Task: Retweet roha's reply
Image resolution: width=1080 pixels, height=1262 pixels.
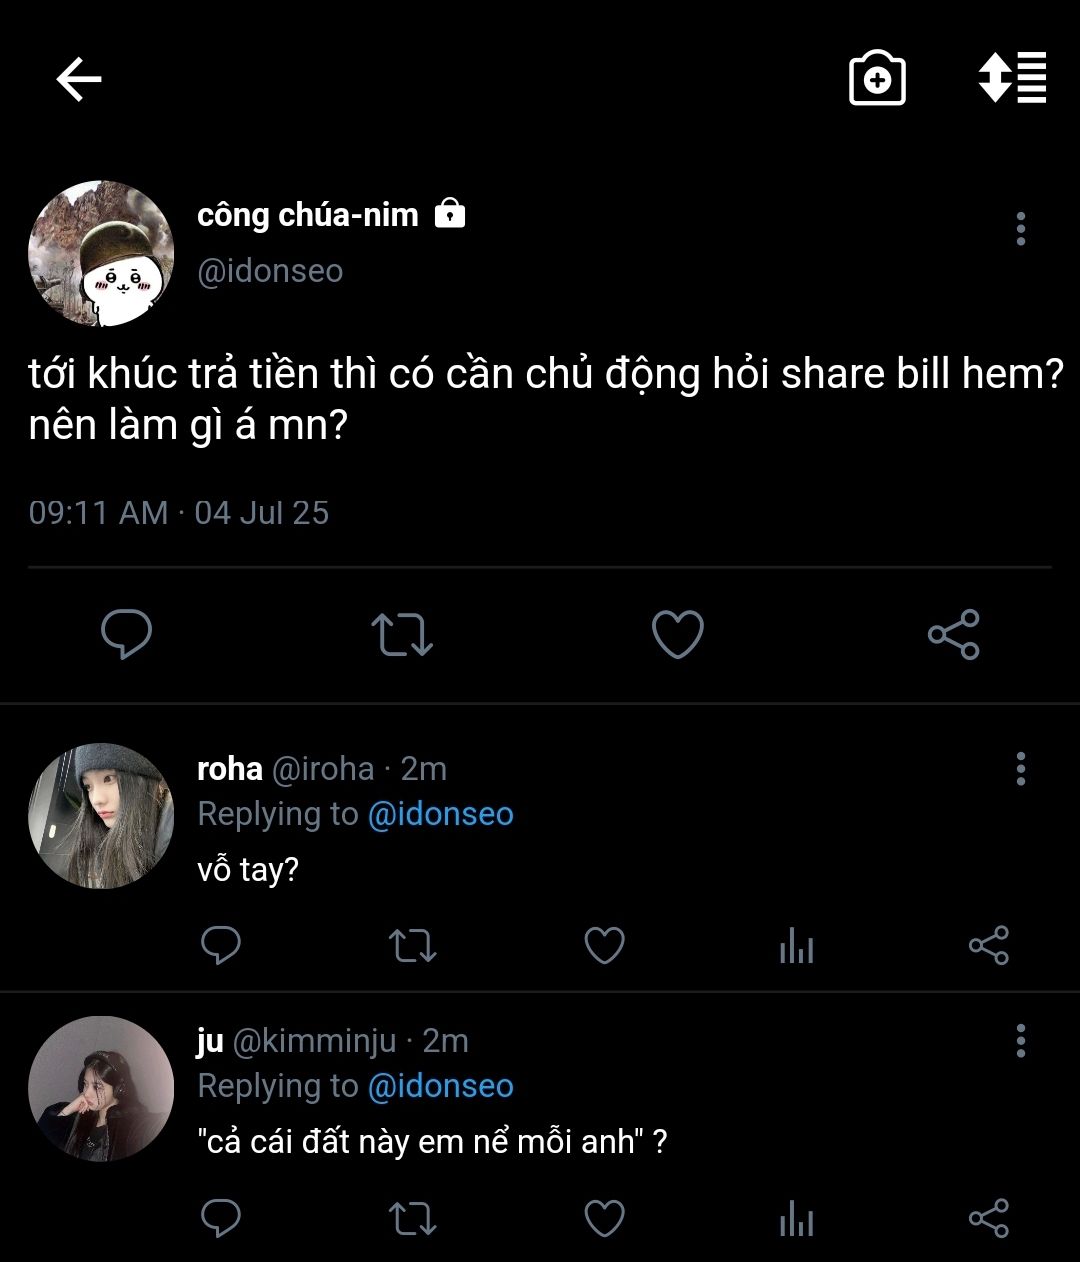Action: pos(412,945)
